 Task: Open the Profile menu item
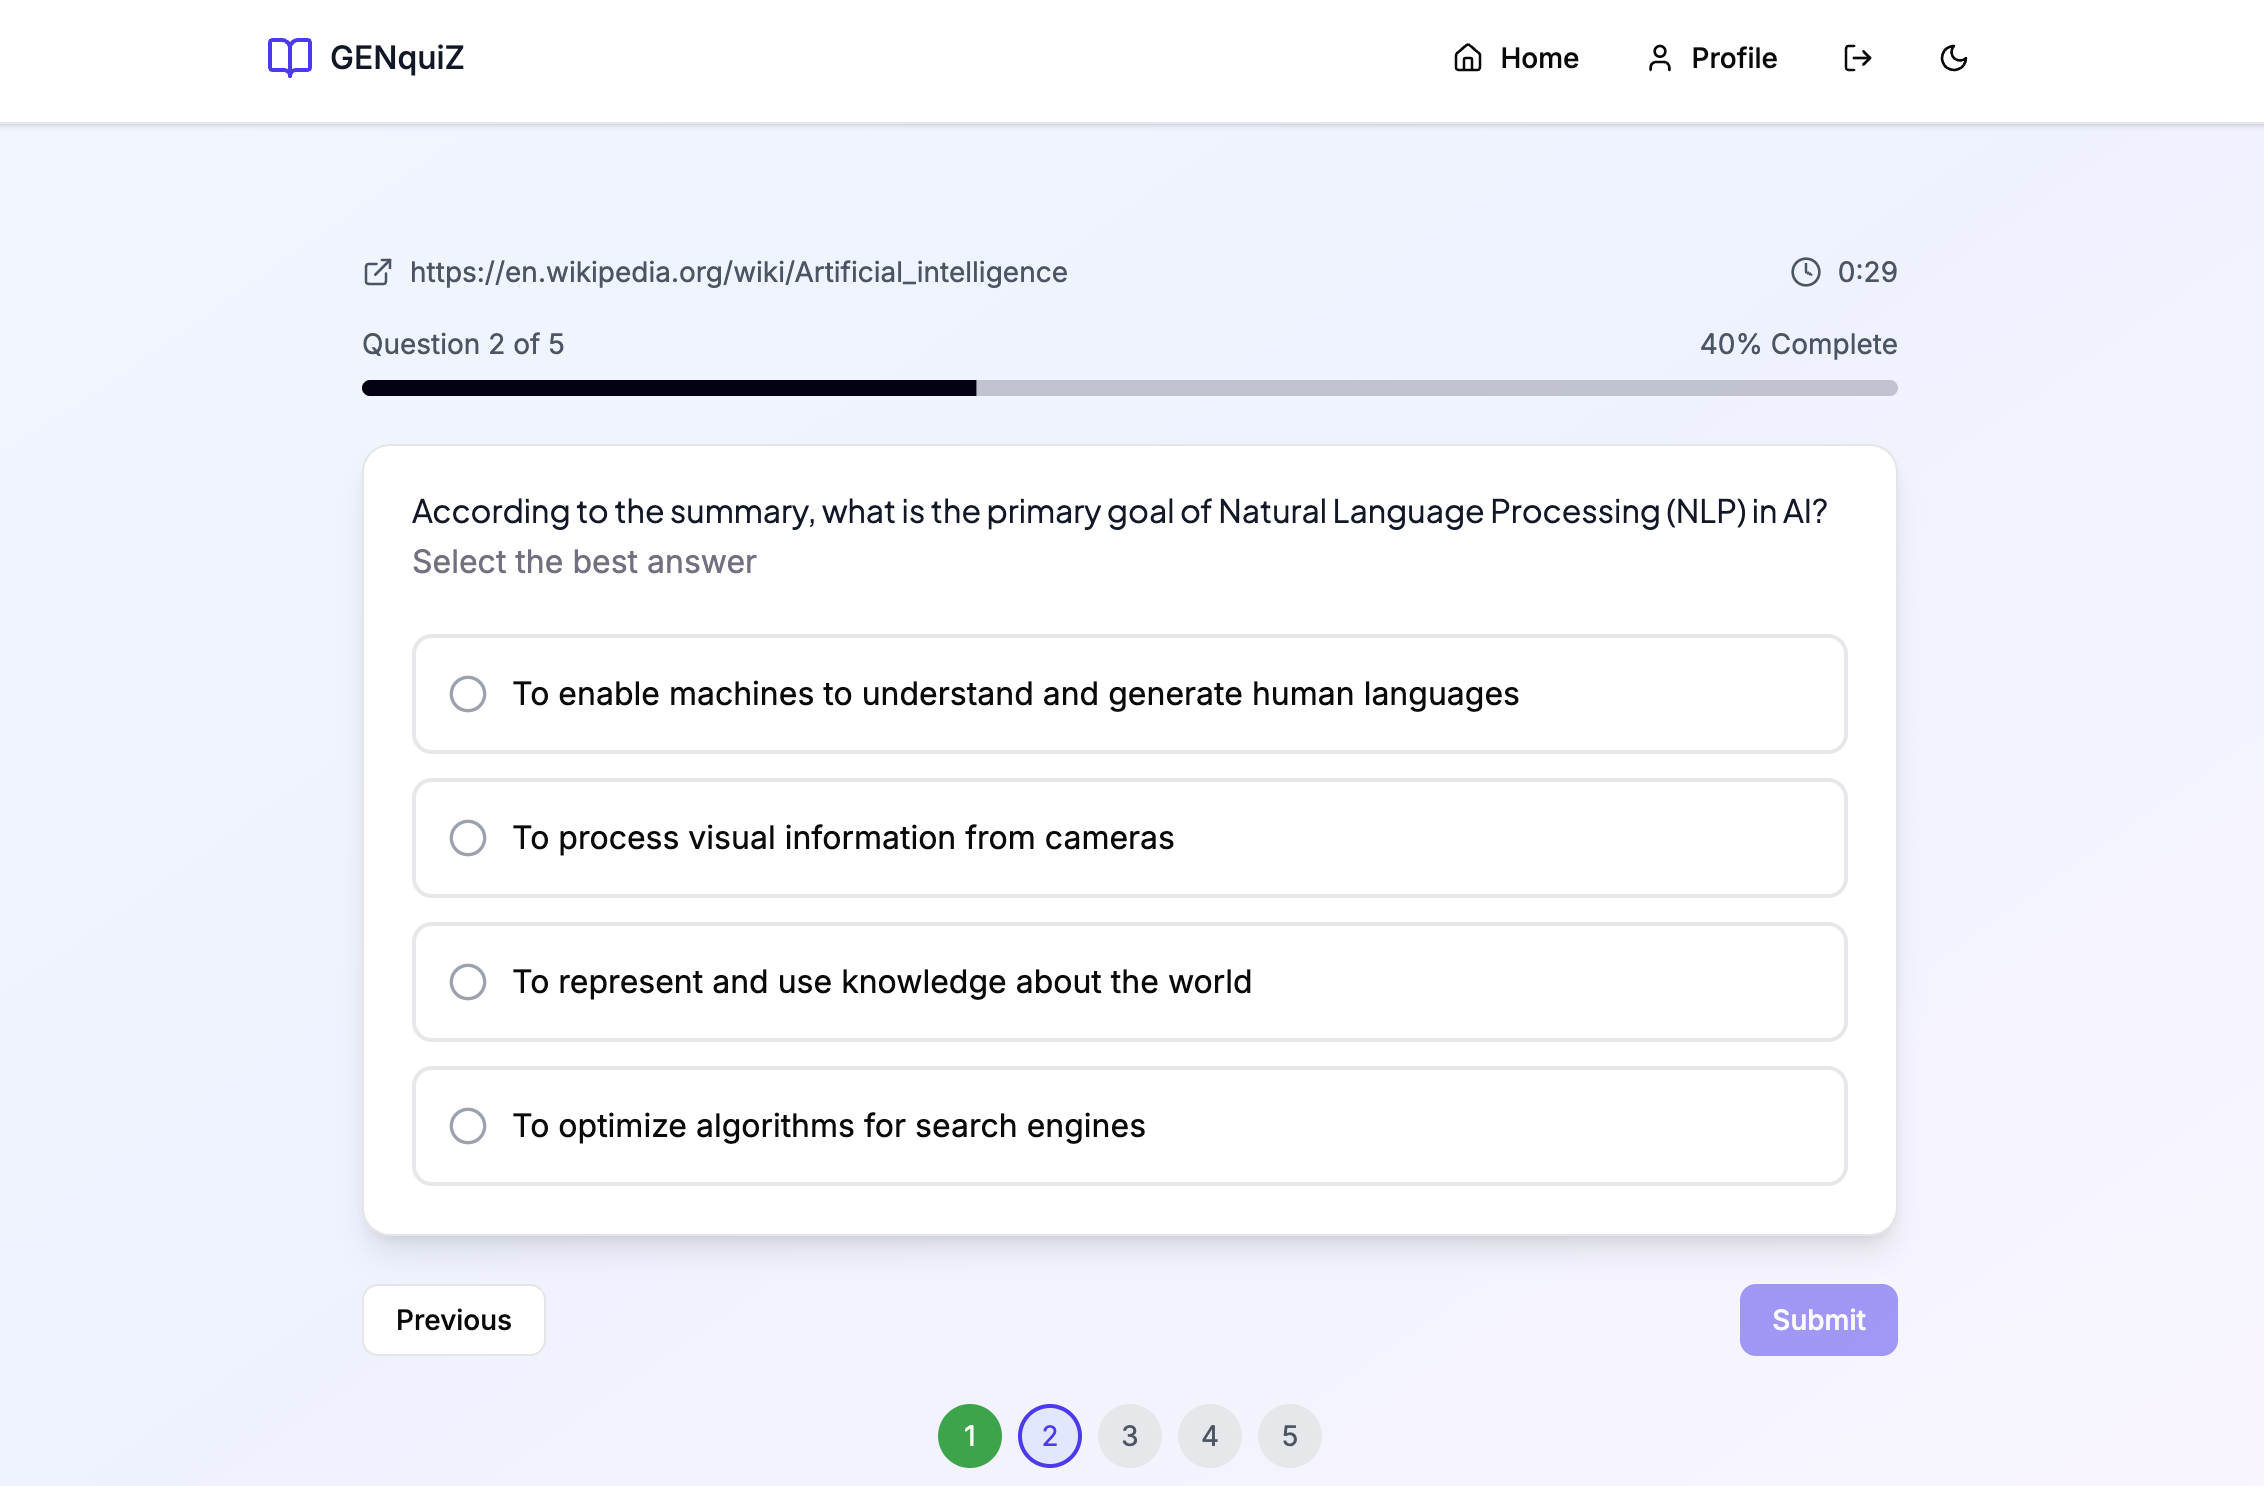1733,58
